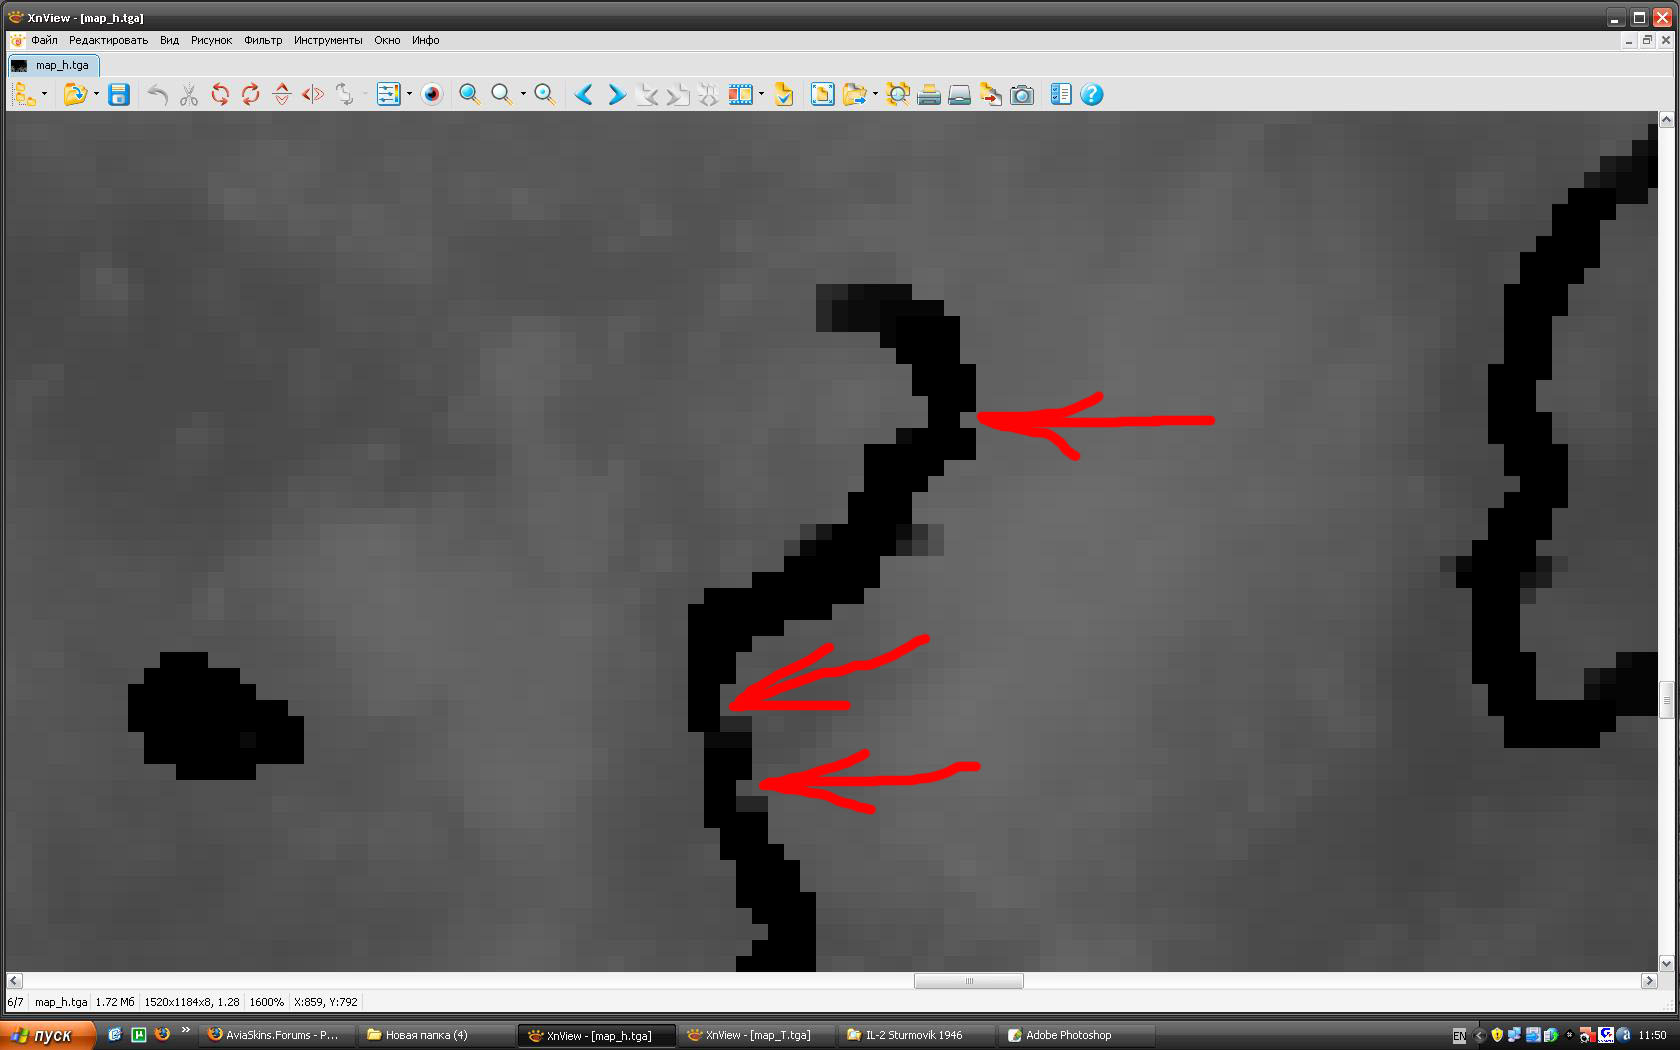This screenshot has width=1680, height=1050.
Task: Rotate the image clockwise
Action: (251, 94)
